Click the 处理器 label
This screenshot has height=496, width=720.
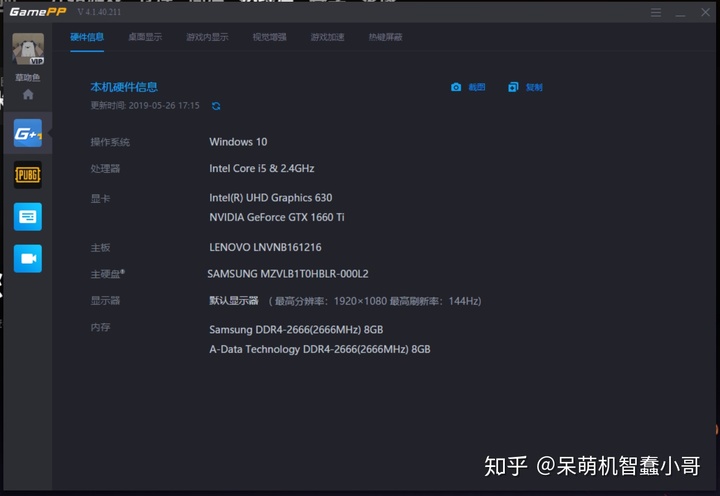click(105, 169)
